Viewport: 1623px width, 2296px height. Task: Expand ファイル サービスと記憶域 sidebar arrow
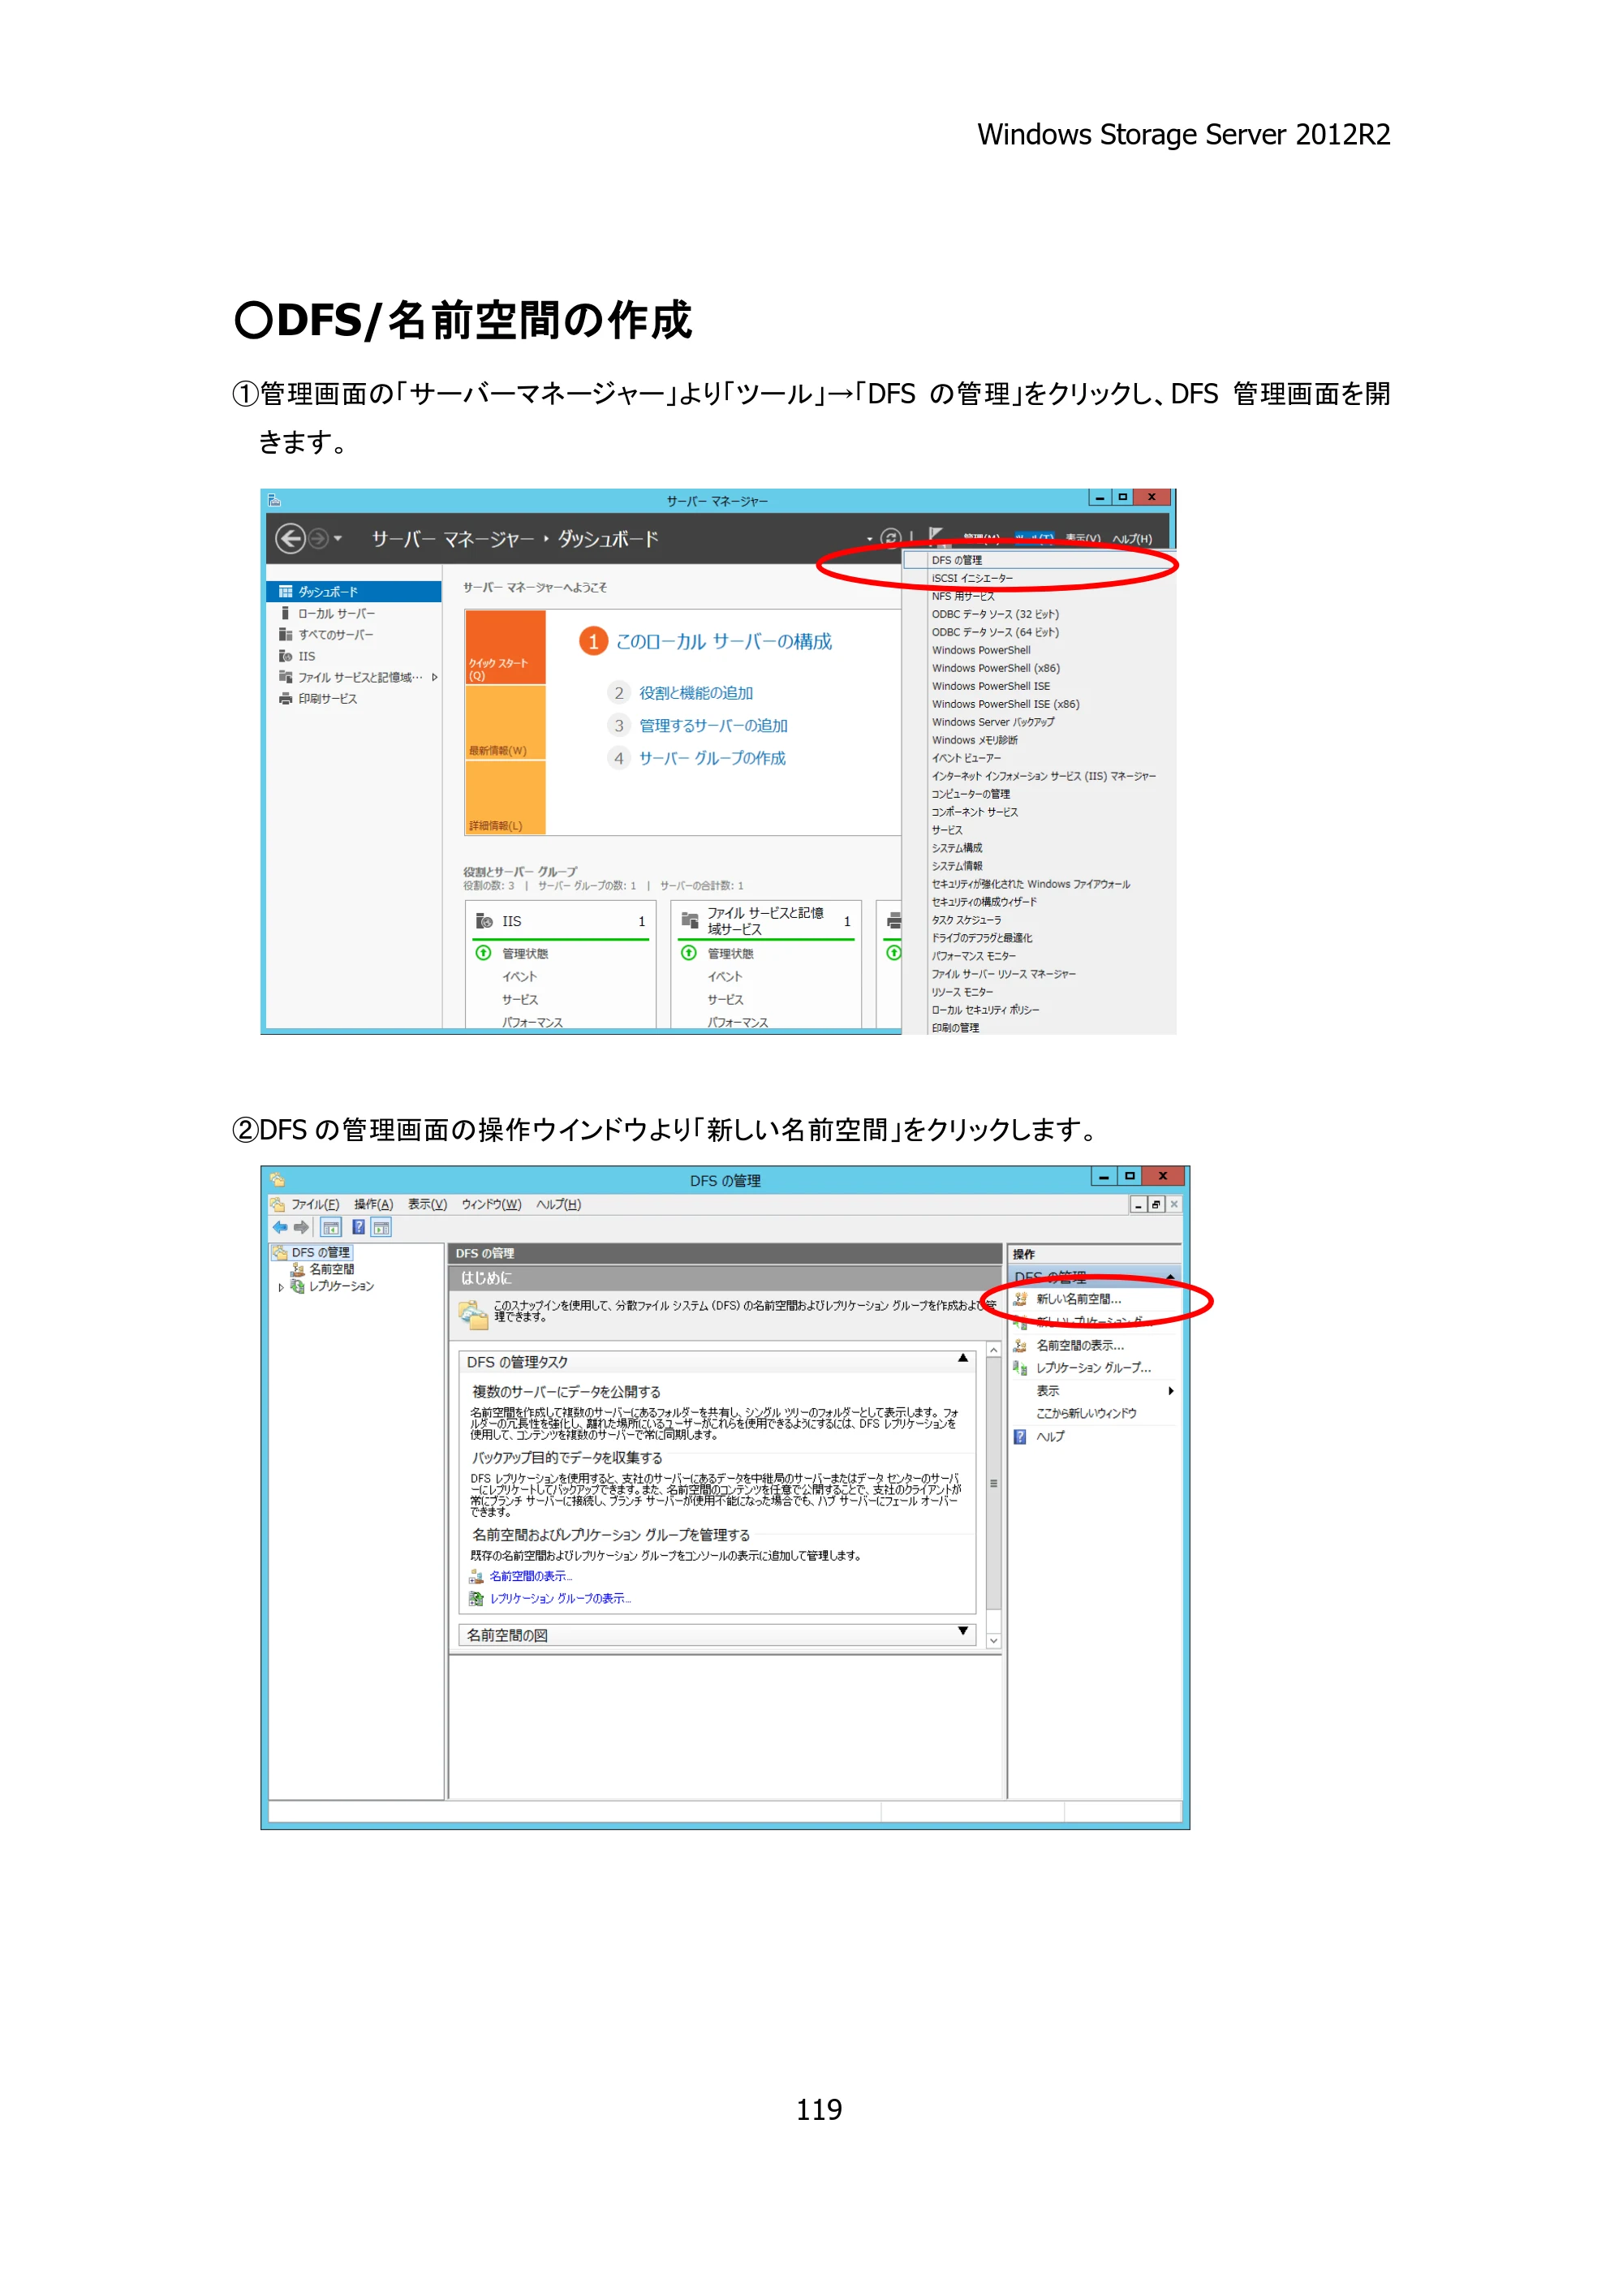(x=434, y=678)
